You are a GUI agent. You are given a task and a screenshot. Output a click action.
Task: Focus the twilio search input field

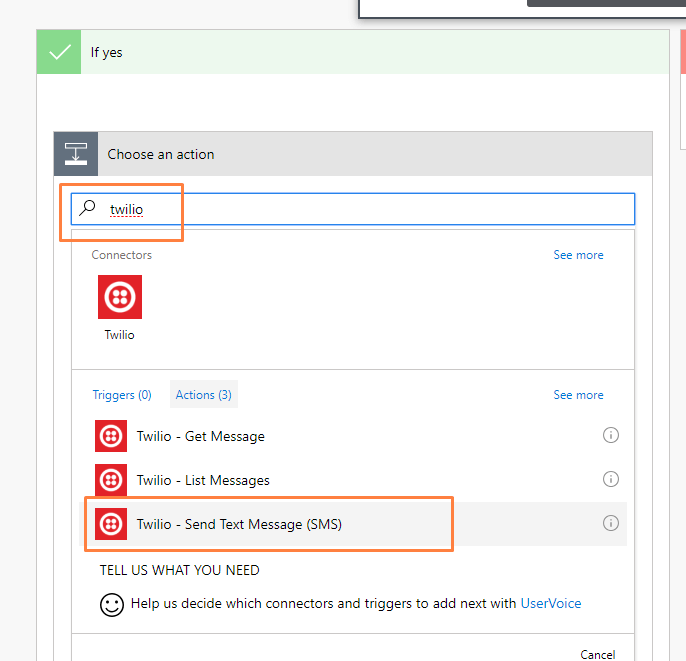(353, 209)
